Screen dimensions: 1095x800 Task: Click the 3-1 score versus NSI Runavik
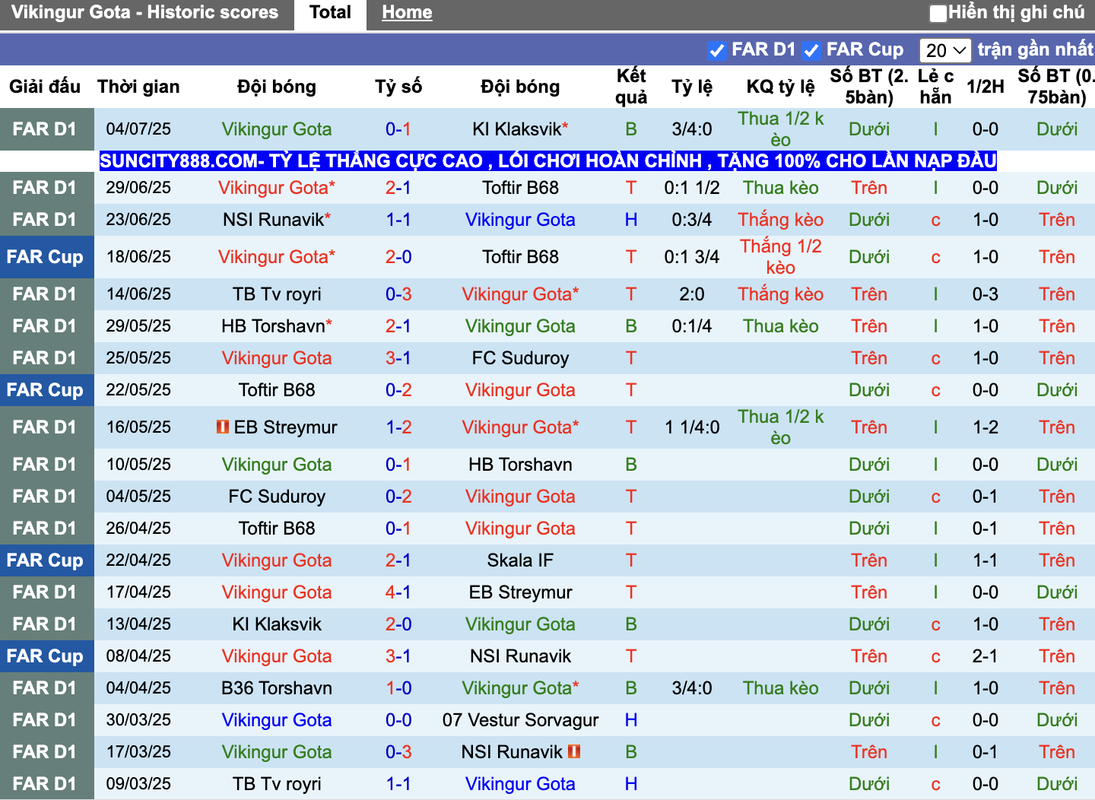398,656
